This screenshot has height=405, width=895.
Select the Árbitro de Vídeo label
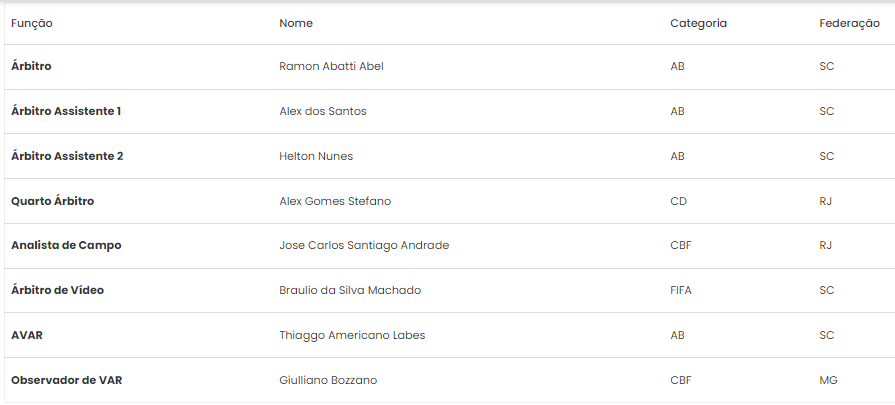[58, 290]
